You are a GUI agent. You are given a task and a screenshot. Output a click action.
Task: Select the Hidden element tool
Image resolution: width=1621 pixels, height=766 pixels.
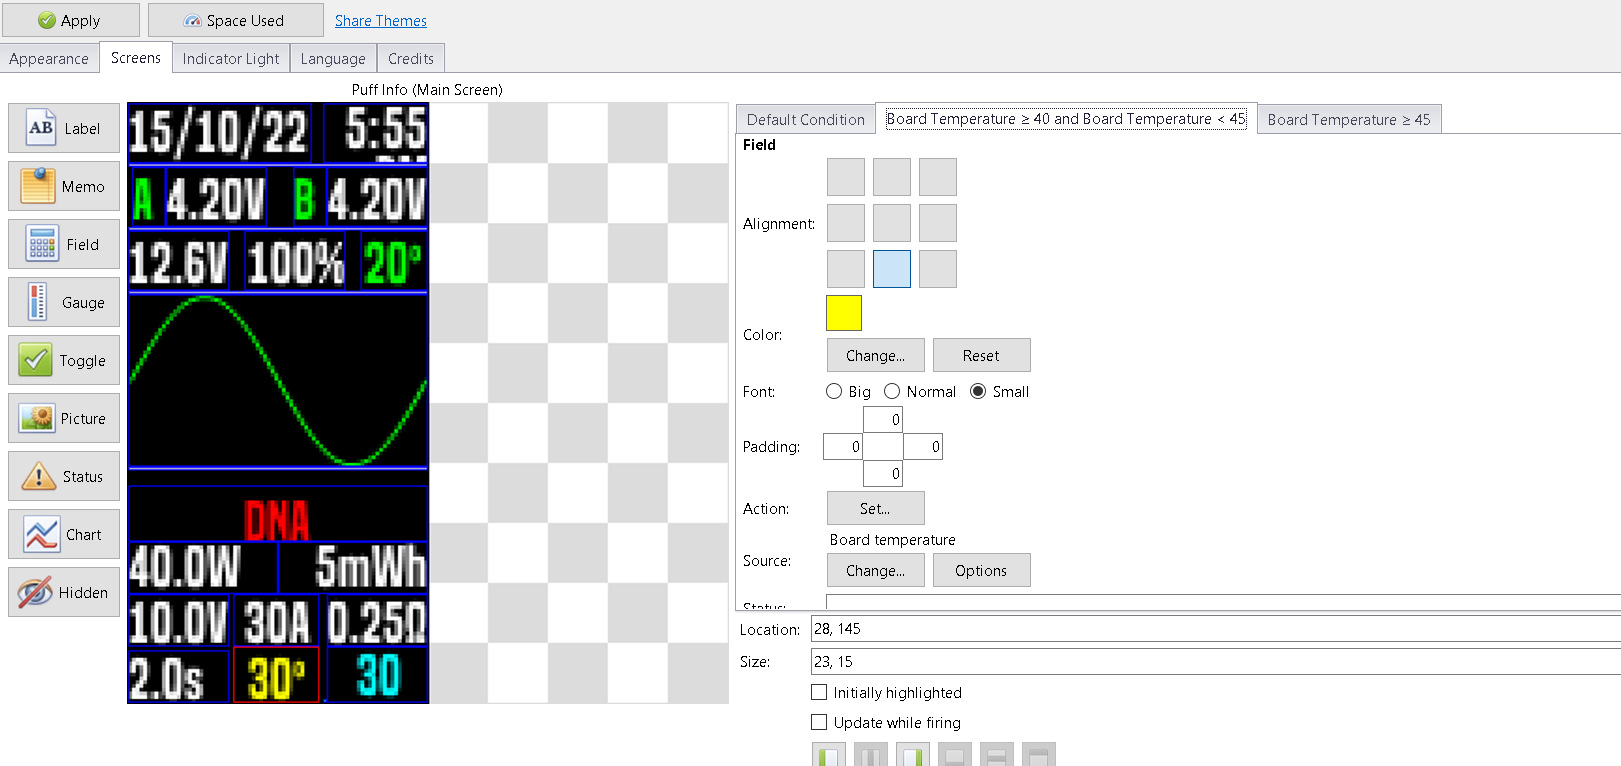64,593
